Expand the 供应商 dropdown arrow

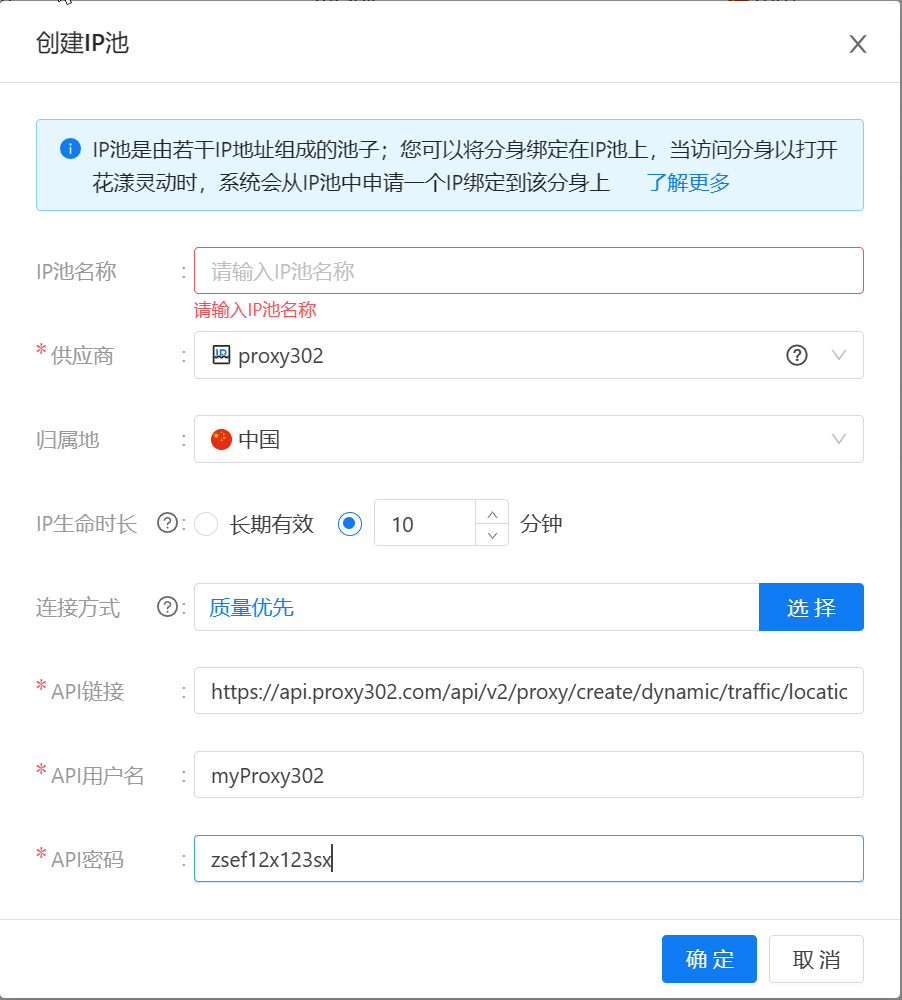[x=839, y=355]
